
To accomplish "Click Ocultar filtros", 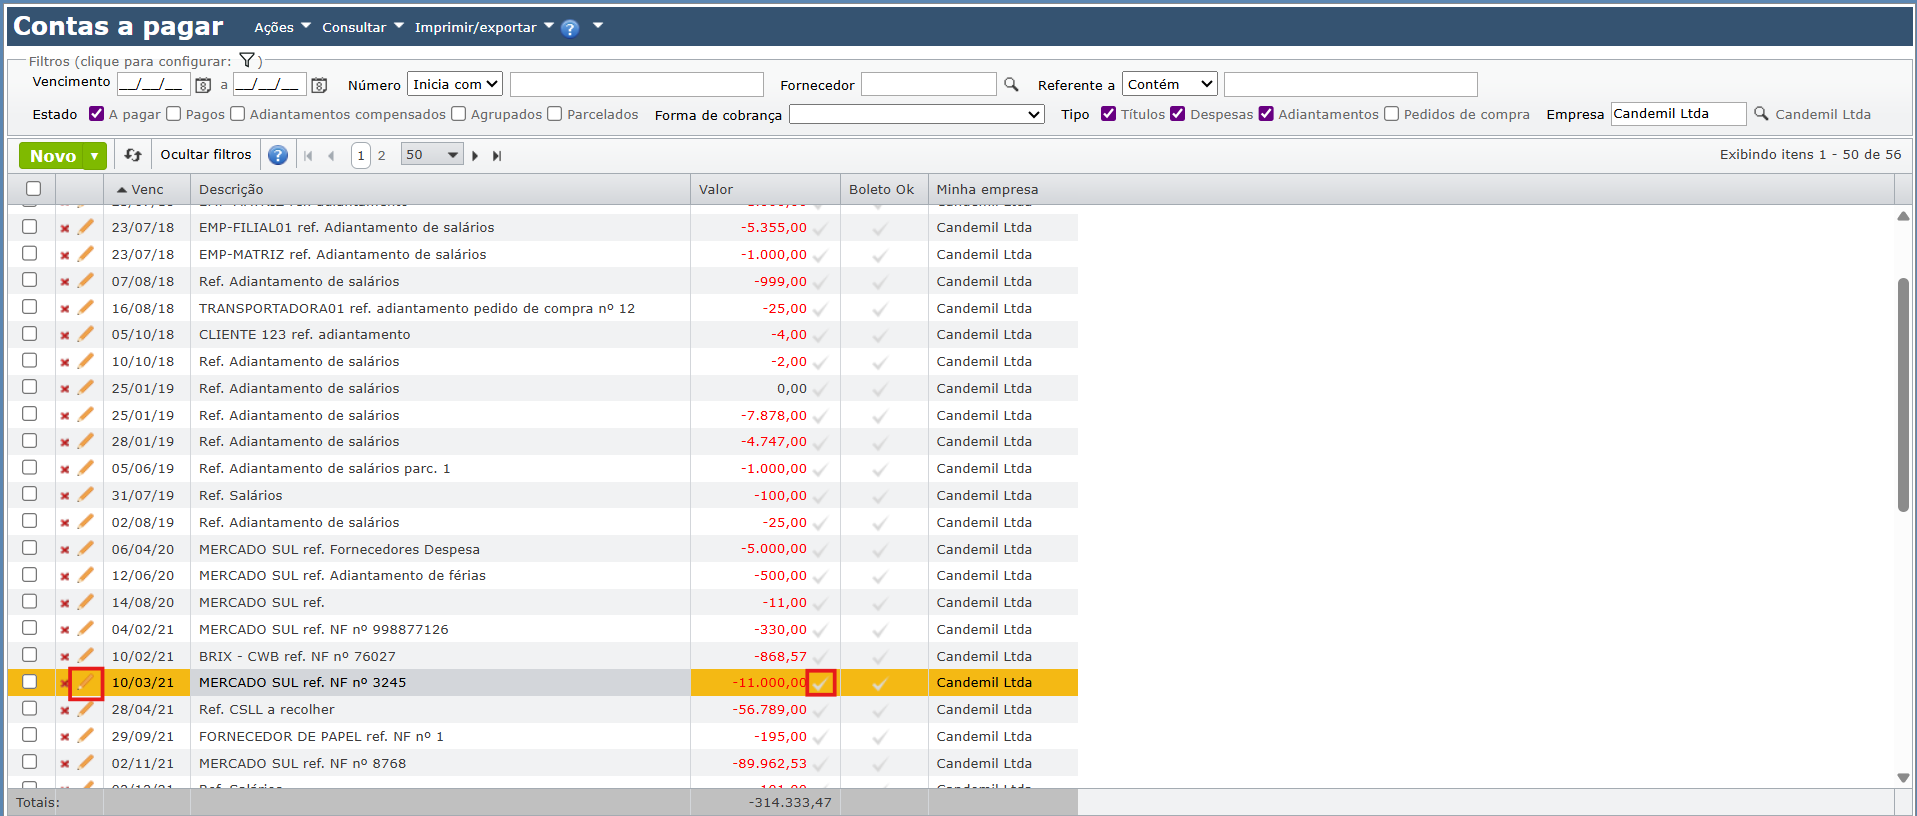I will [206, 155].
